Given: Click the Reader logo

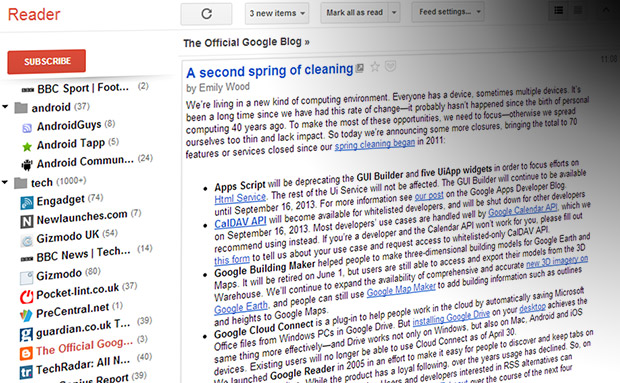Looking at the screenshot, I should [34, 15].
